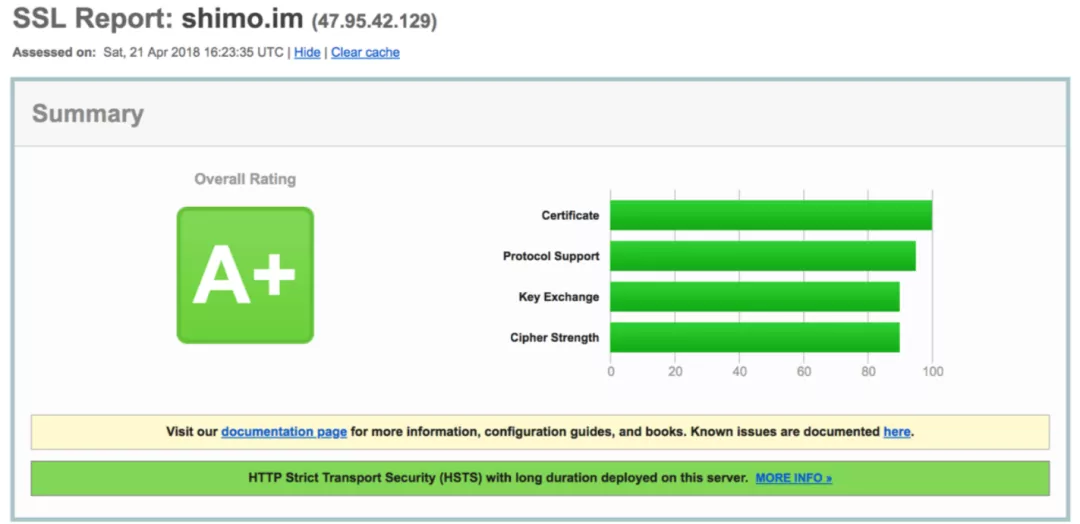Click the 'Assessed on:' label
Viewport: 1080px width, 524px height.
(x=54, y=52)
